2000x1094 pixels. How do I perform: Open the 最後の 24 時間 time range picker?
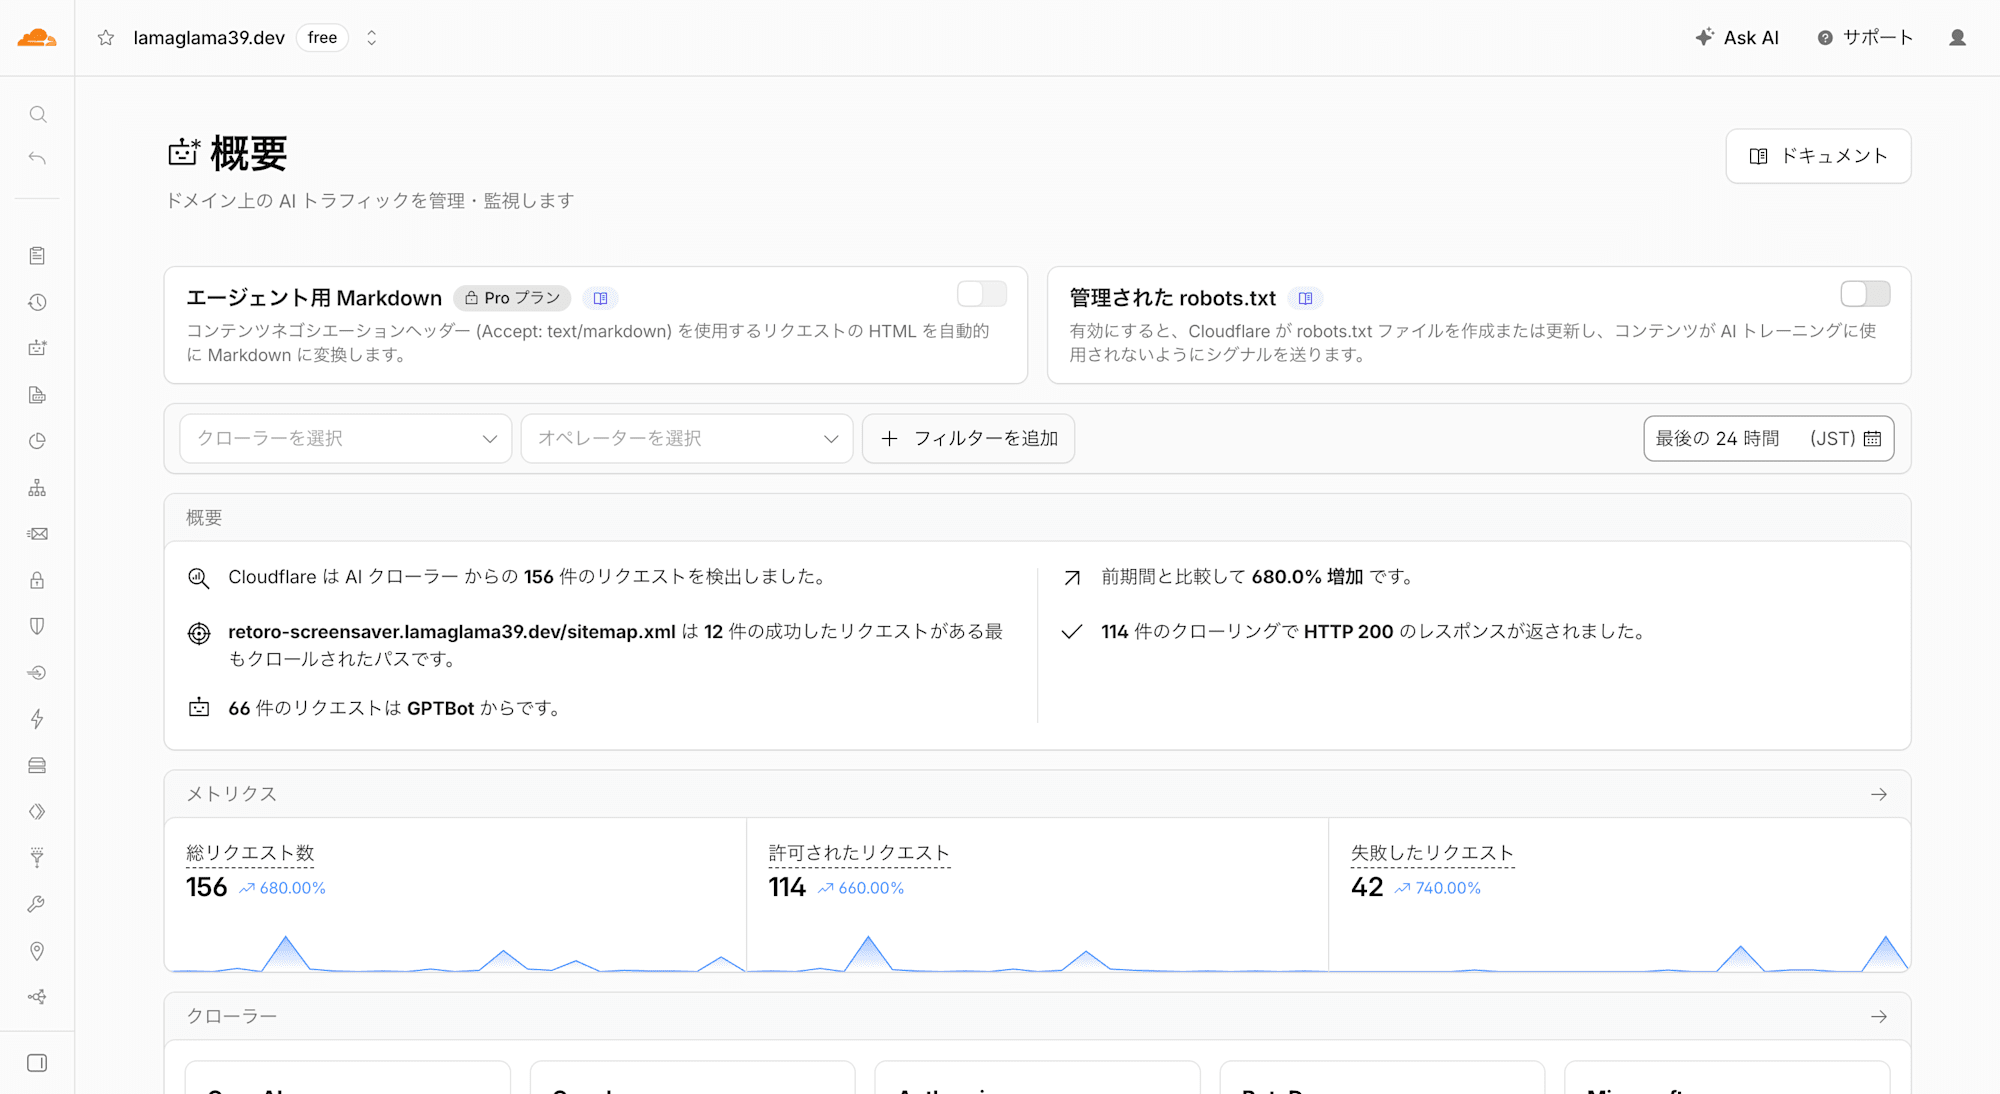(x=1768, y=439)
